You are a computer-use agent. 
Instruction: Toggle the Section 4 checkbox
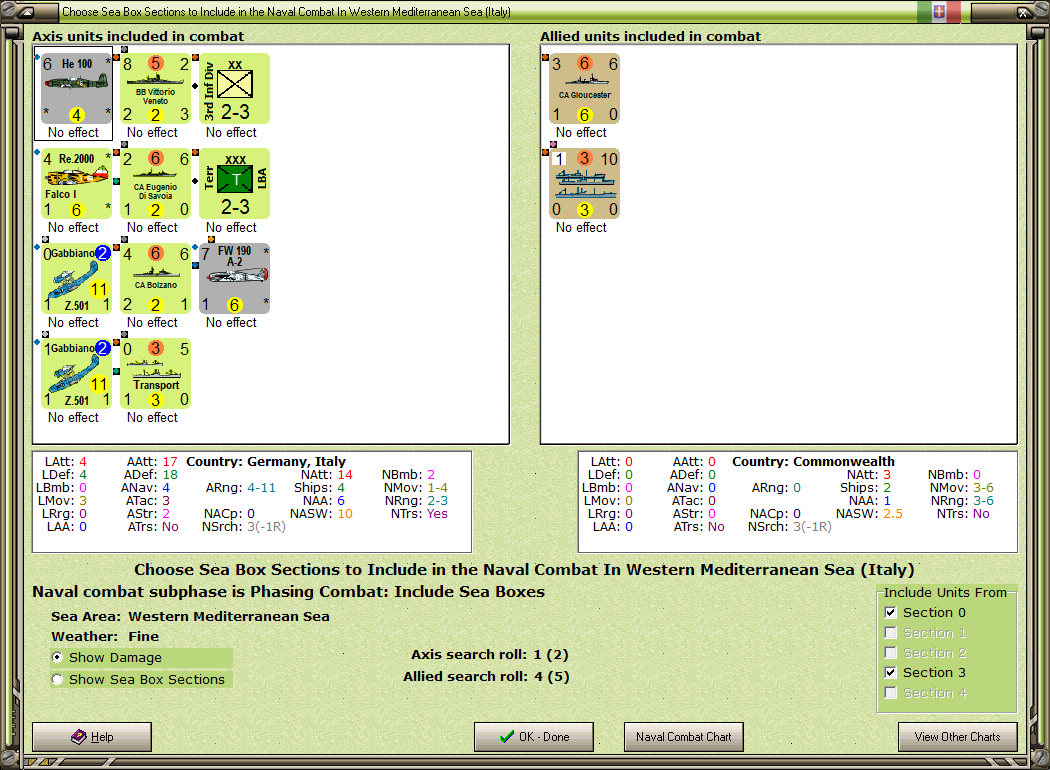tap(891, 693)
